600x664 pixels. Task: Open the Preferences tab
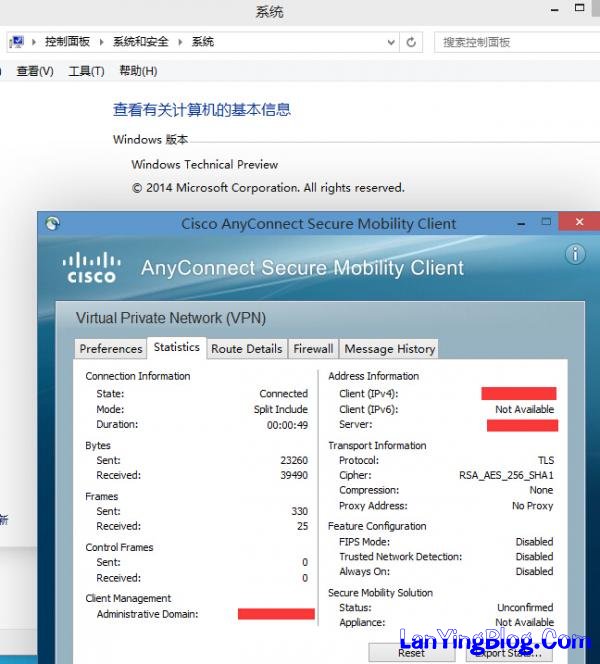pos(111,349)
